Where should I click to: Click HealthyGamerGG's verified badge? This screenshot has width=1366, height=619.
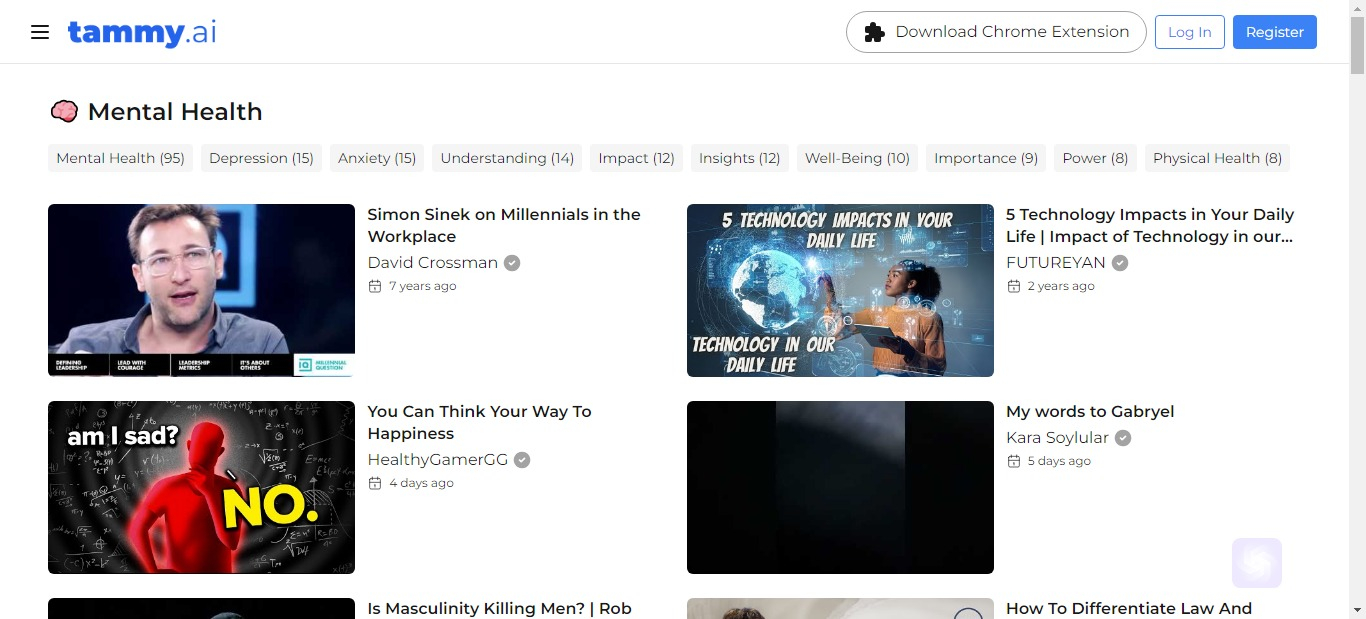point(522,460)
